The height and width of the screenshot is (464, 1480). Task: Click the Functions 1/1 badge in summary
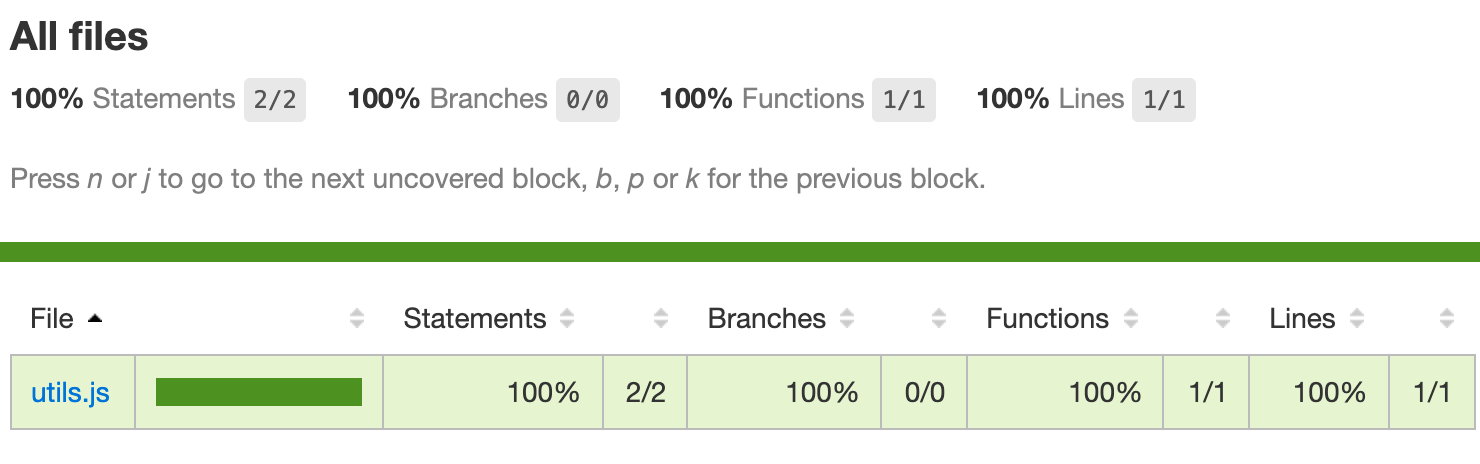[903, 100]
